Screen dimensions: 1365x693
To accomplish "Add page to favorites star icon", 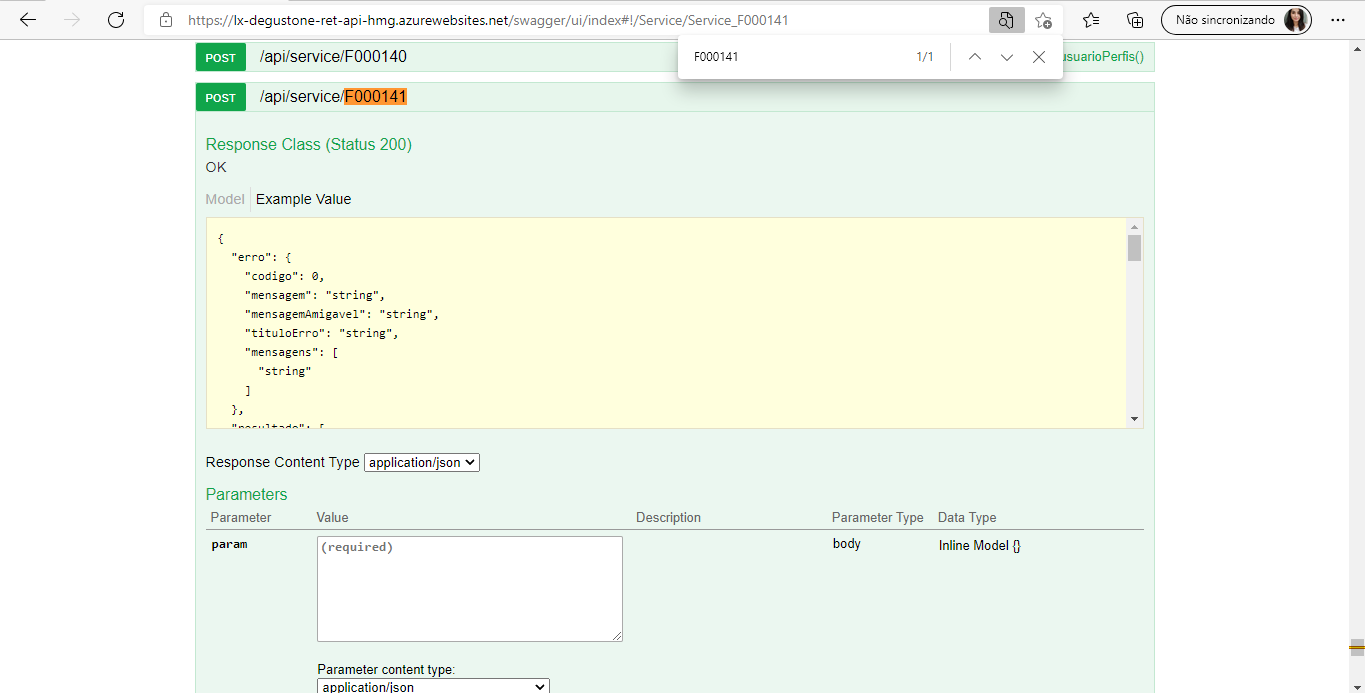I will coord(1043,20).
